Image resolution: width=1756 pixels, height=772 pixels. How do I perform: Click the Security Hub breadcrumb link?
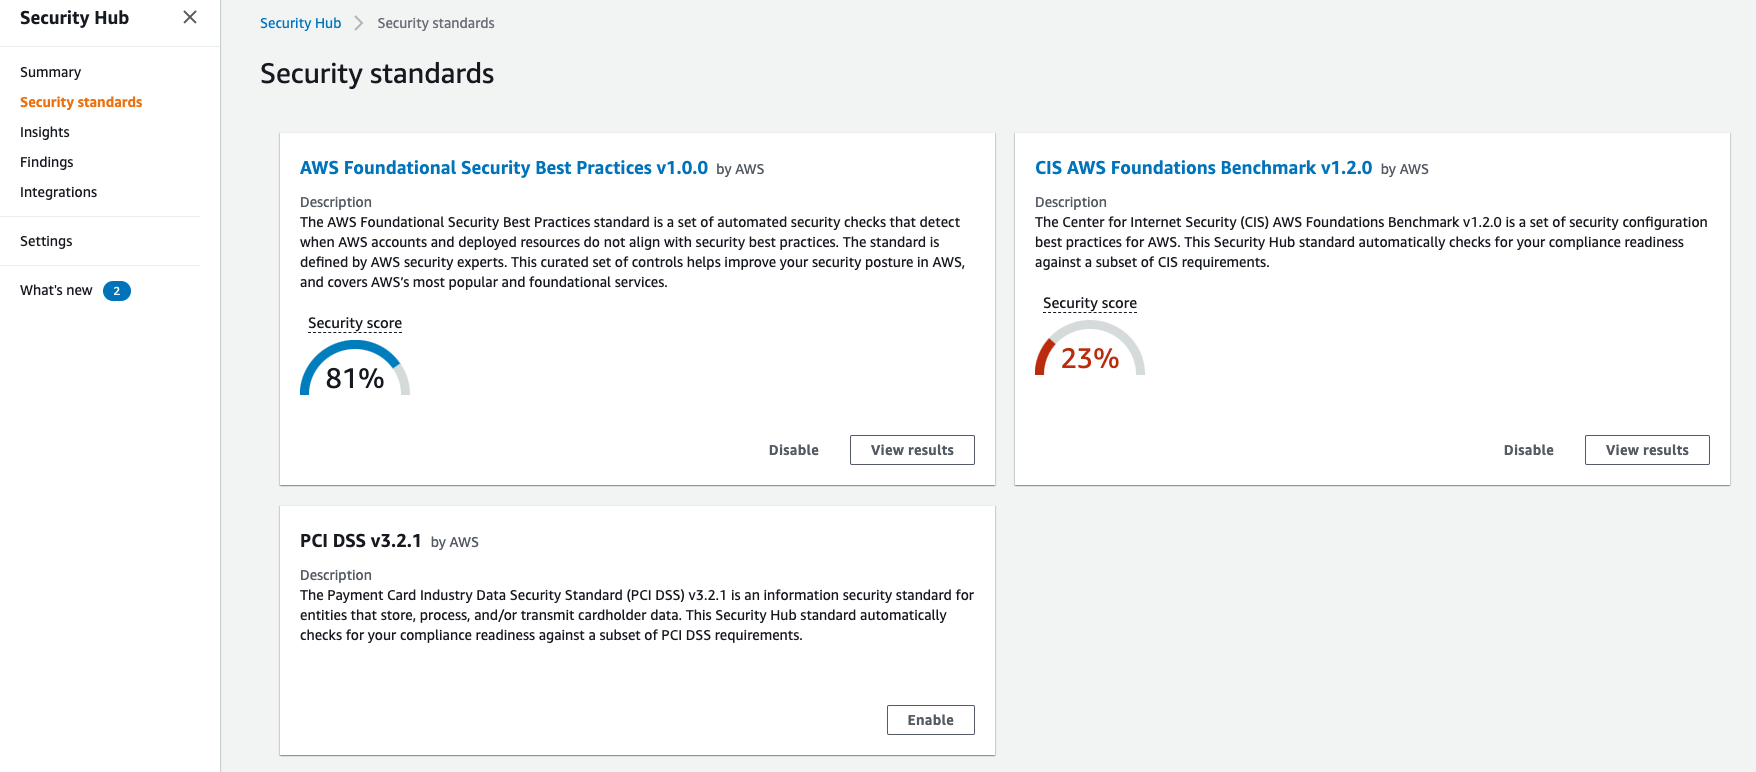(x=300, y=23)
